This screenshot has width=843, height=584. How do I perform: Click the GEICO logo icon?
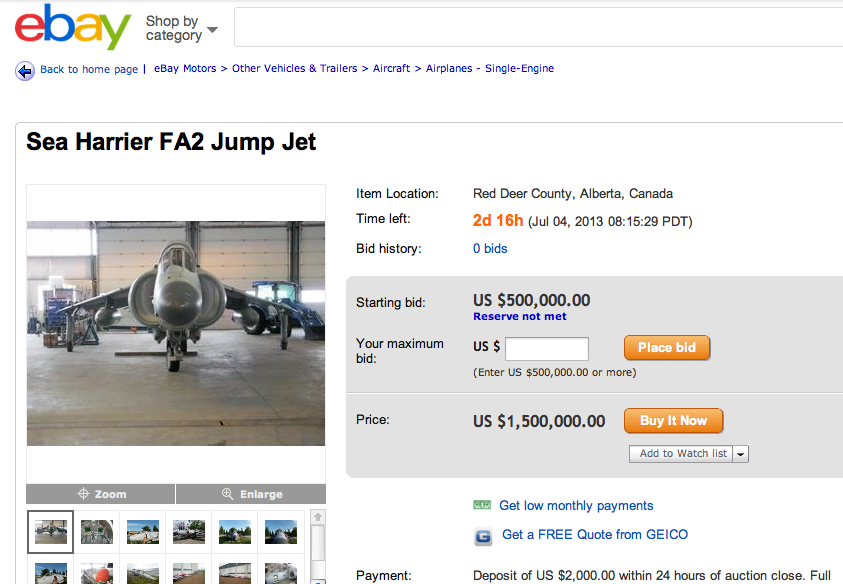483,536
